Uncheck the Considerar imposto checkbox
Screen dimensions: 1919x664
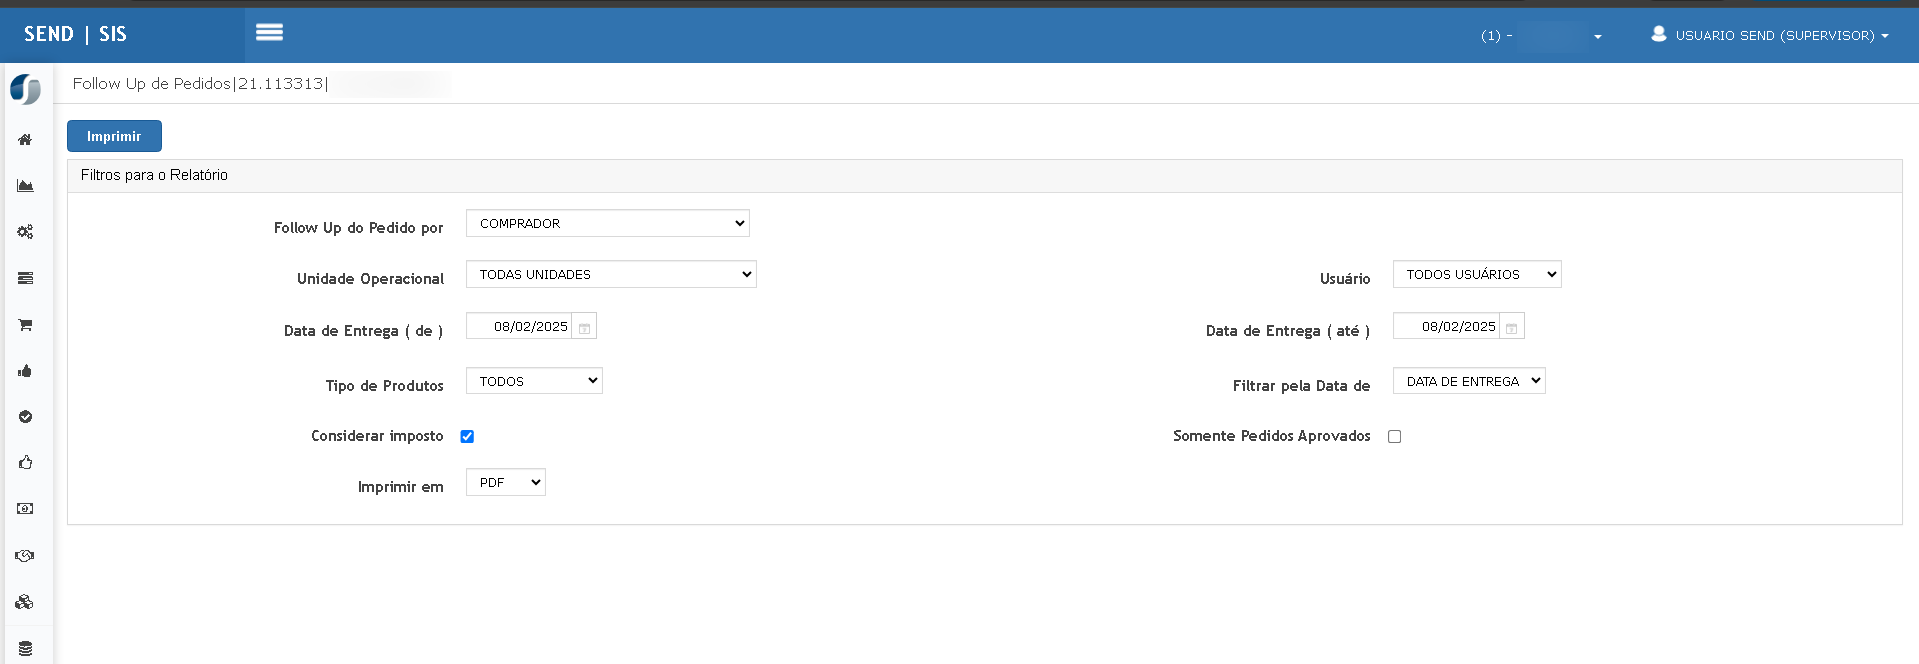(x=467, y=436)
